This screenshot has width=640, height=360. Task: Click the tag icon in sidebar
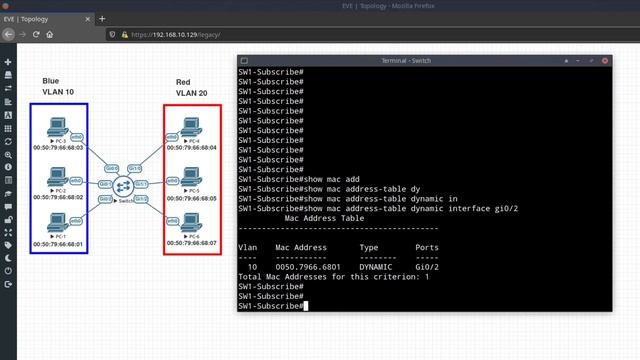point(8,245)
